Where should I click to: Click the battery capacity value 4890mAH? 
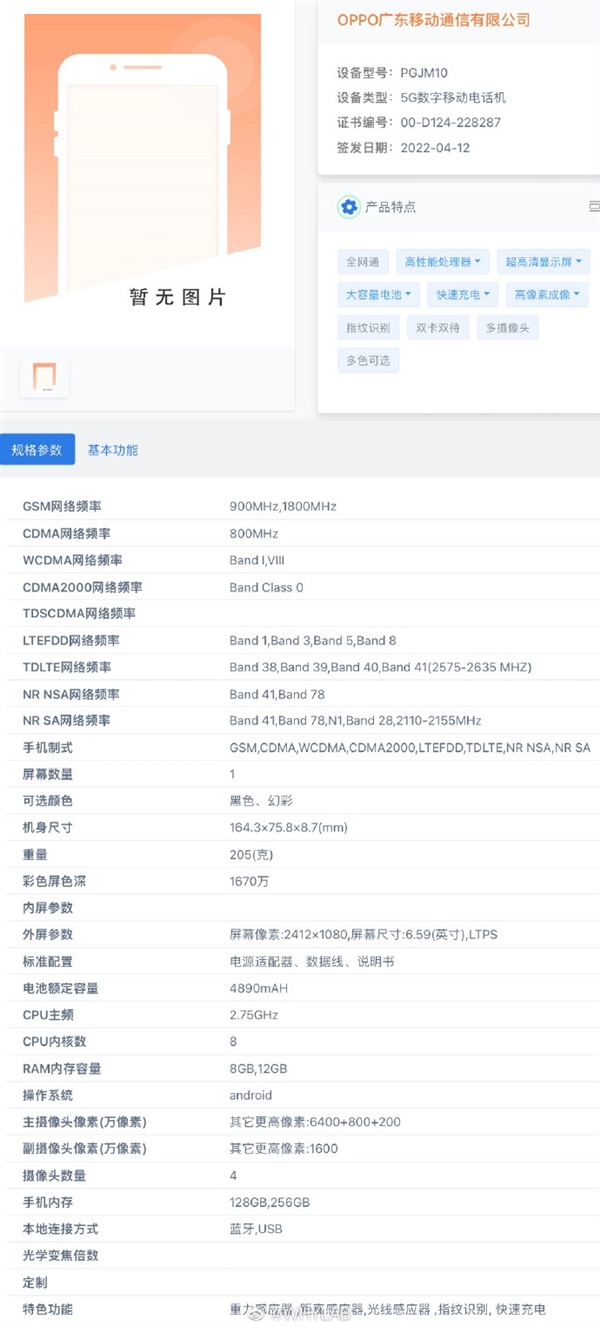tap(259, 988)
